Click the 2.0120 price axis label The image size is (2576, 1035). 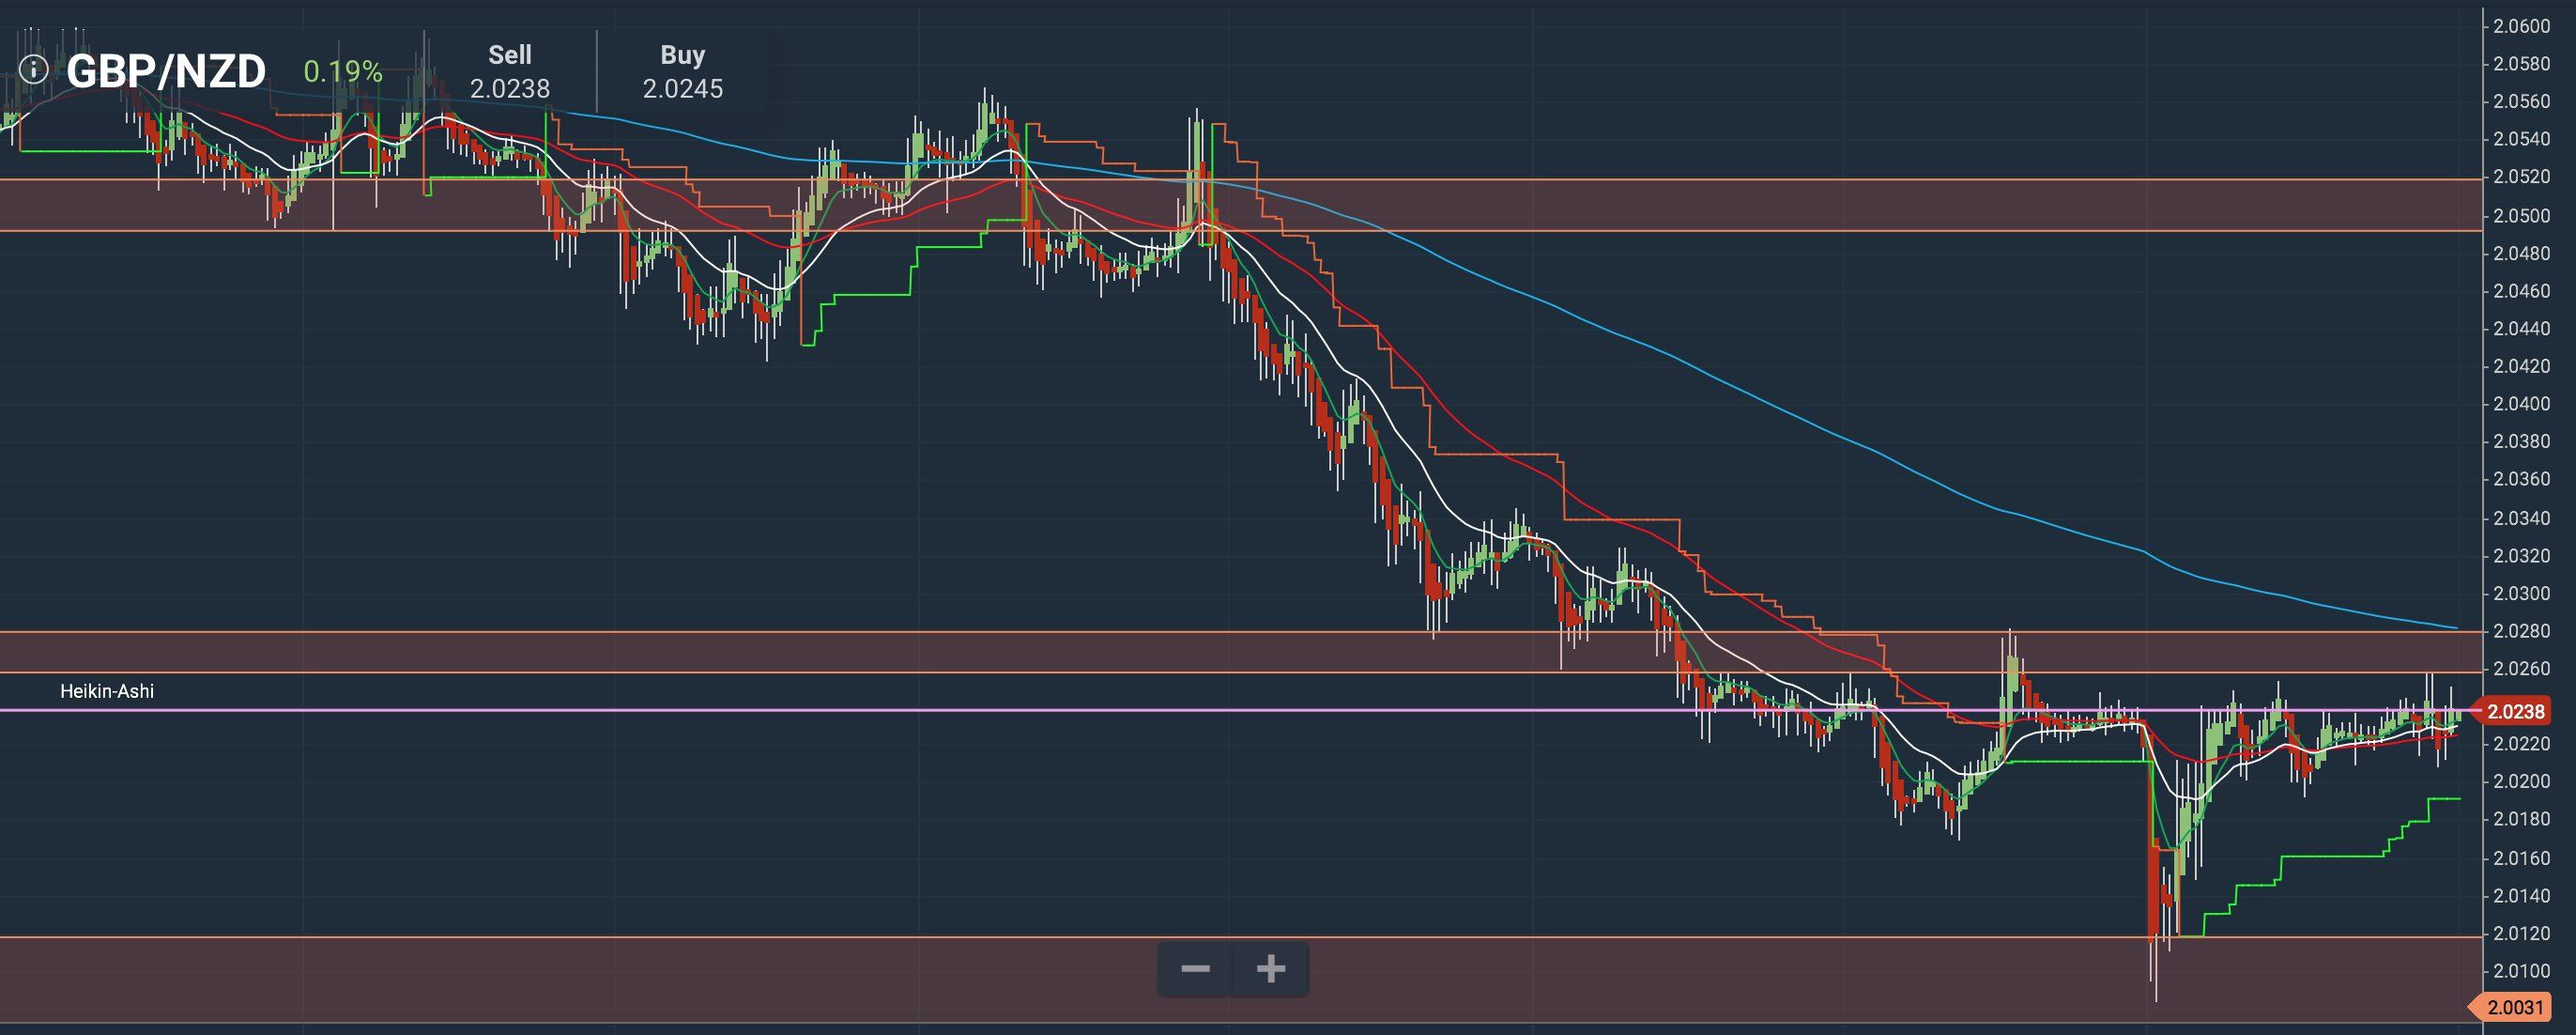coord(2521,934)
